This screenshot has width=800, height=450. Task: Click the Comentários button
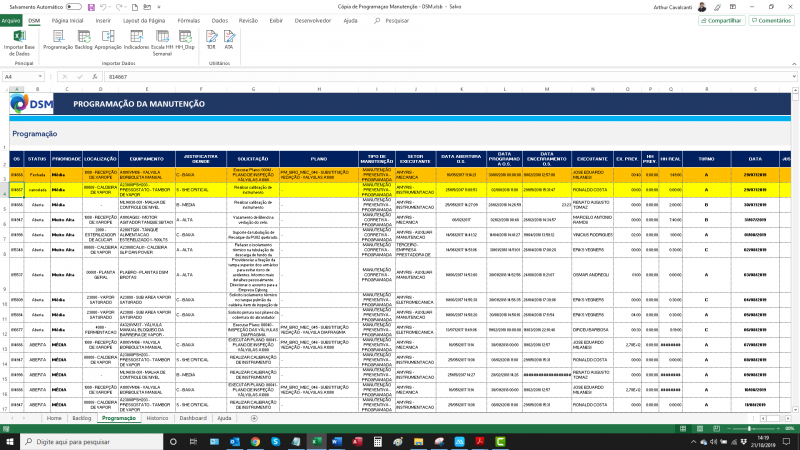(x=771, y=20)
